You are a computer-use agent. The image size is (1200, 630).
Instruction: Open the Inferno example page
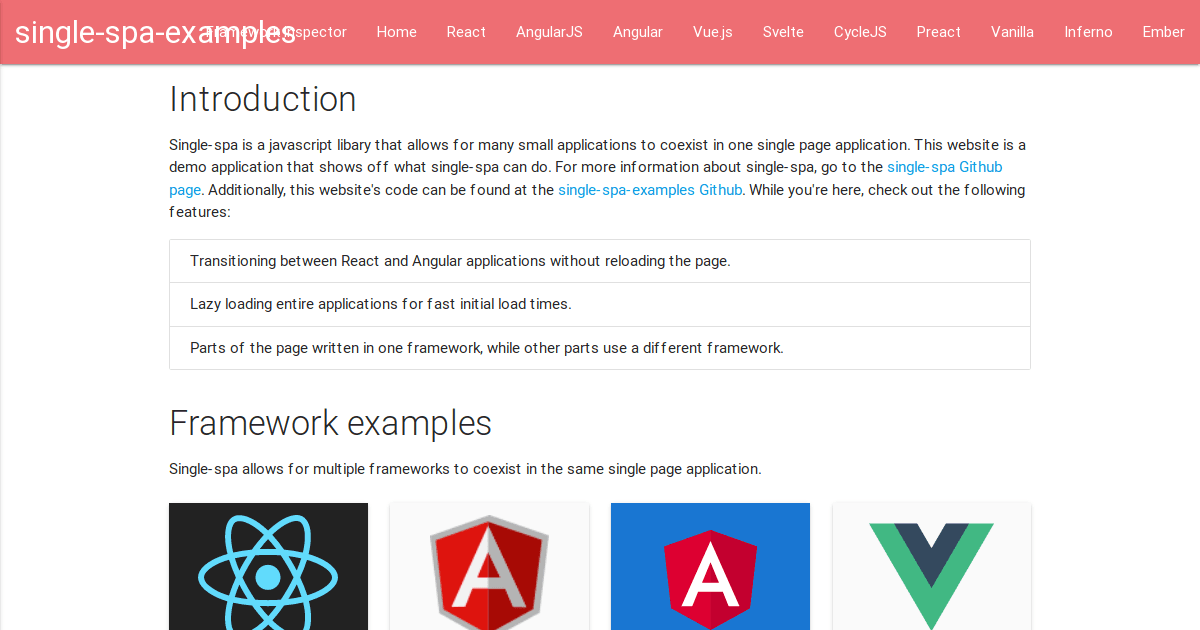tap(1088, 32)
